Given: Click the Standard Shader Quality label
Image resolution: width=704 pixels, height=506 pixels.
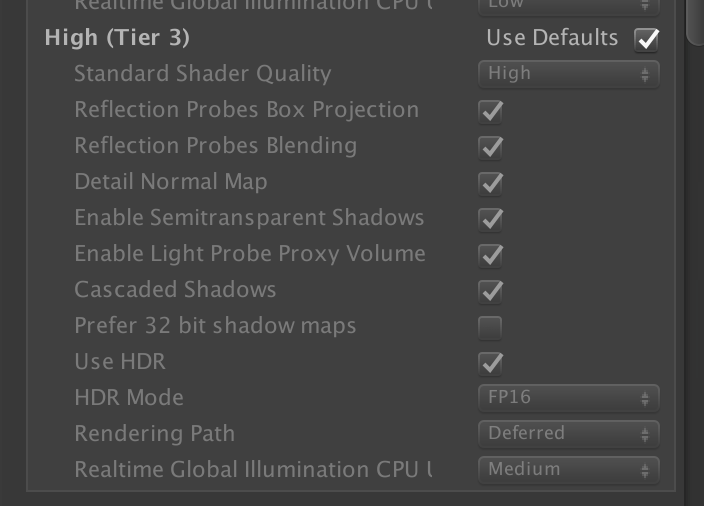Looking at the screenshot, I should click(202, 74).
